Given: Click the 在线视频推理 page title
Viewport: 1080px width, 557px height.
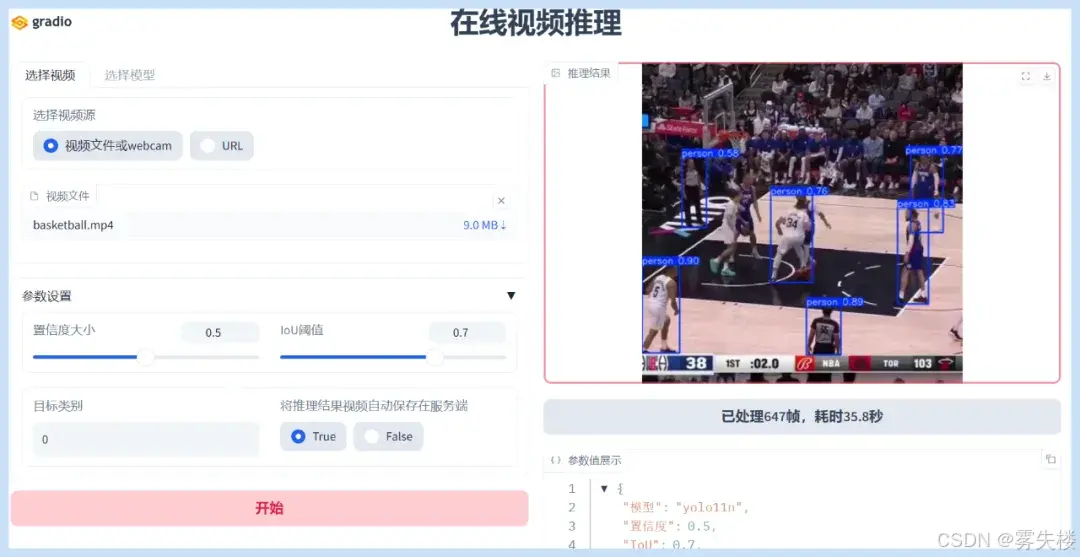Looking at the screenshot, I should 537,23.
